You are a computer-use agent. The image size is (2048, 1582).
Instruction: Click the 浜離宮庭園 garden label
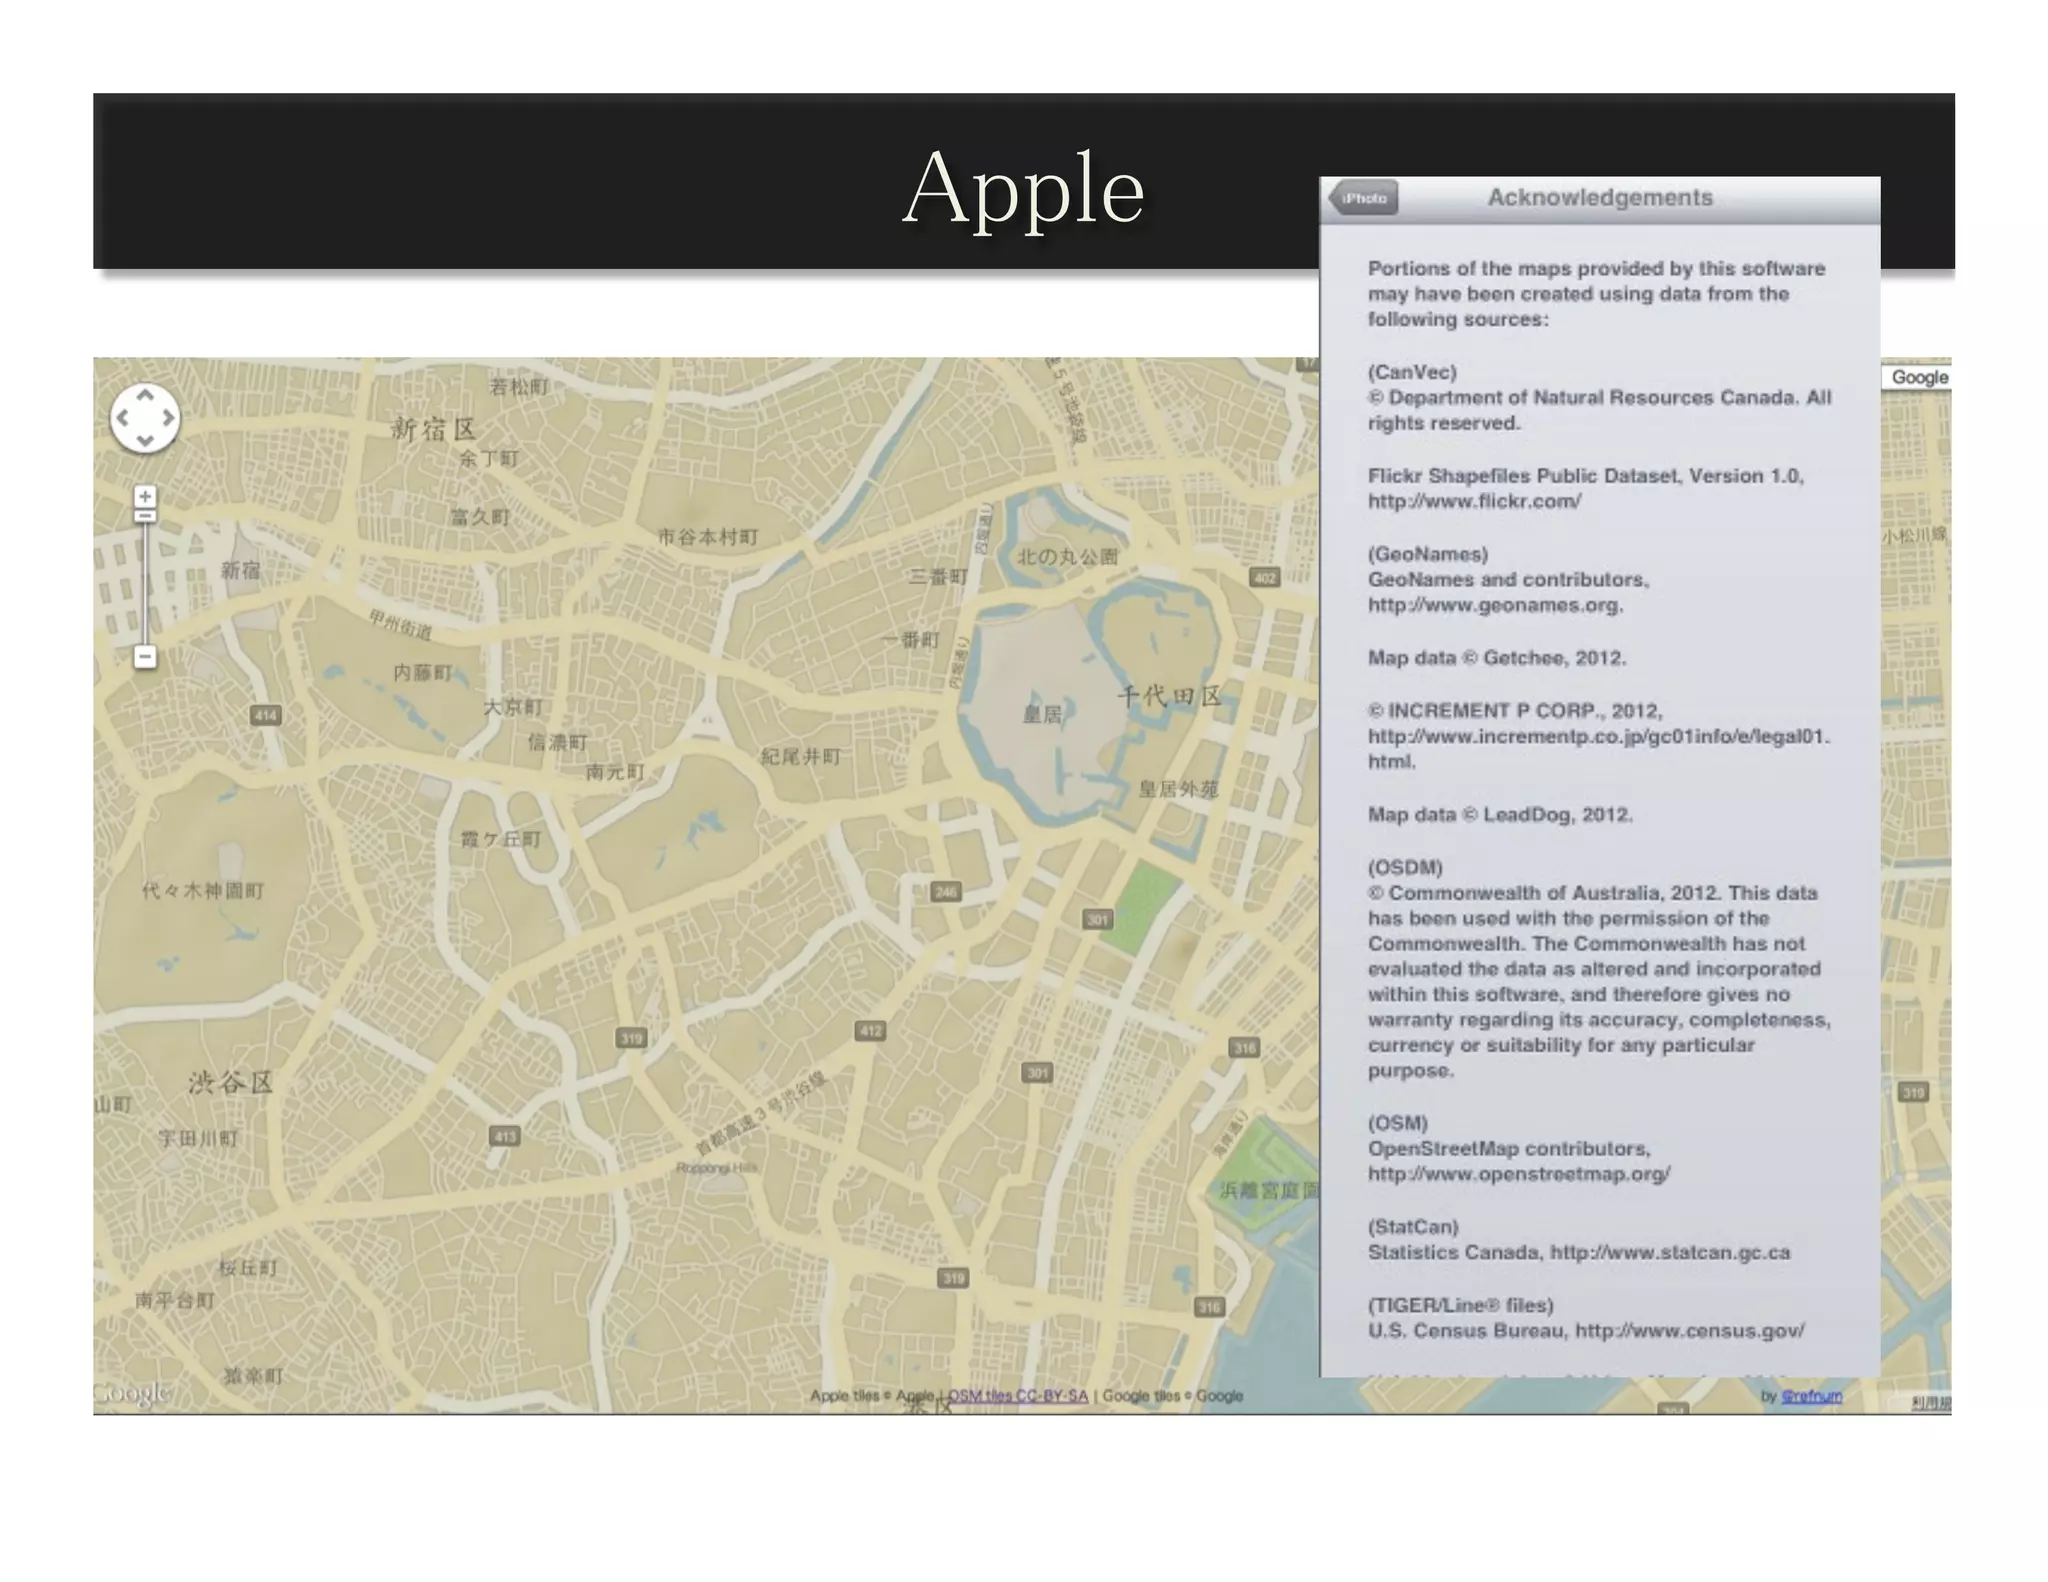tap(1269, 1190)
